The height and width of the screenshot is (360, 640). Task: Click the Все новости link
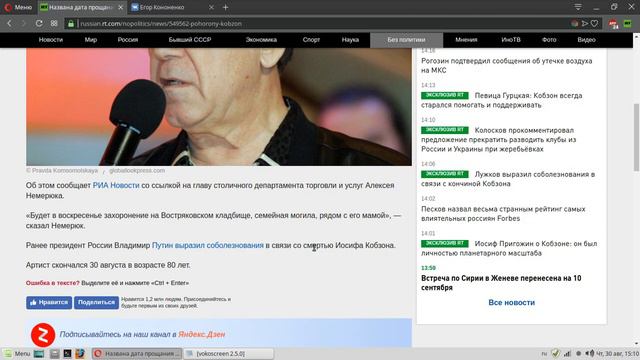tap(511, 302)
